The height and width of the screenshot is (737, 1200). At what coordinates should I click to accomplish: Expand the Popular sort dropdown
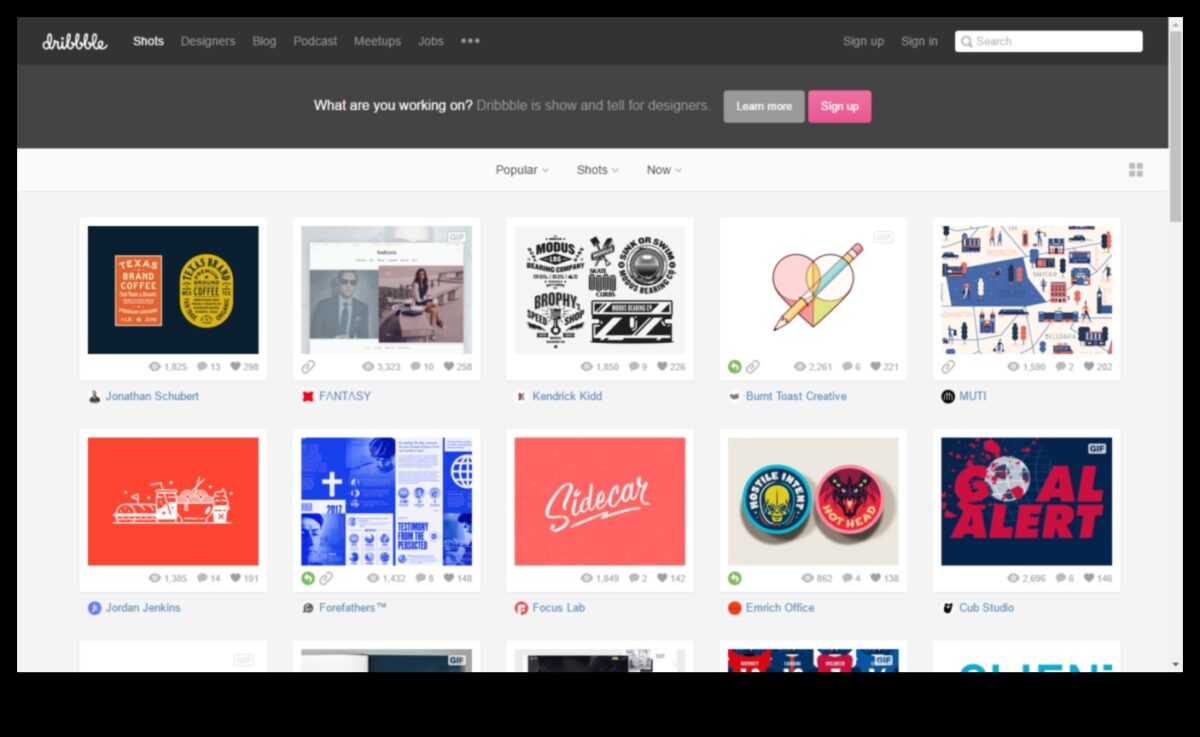(x=522, y=170)
